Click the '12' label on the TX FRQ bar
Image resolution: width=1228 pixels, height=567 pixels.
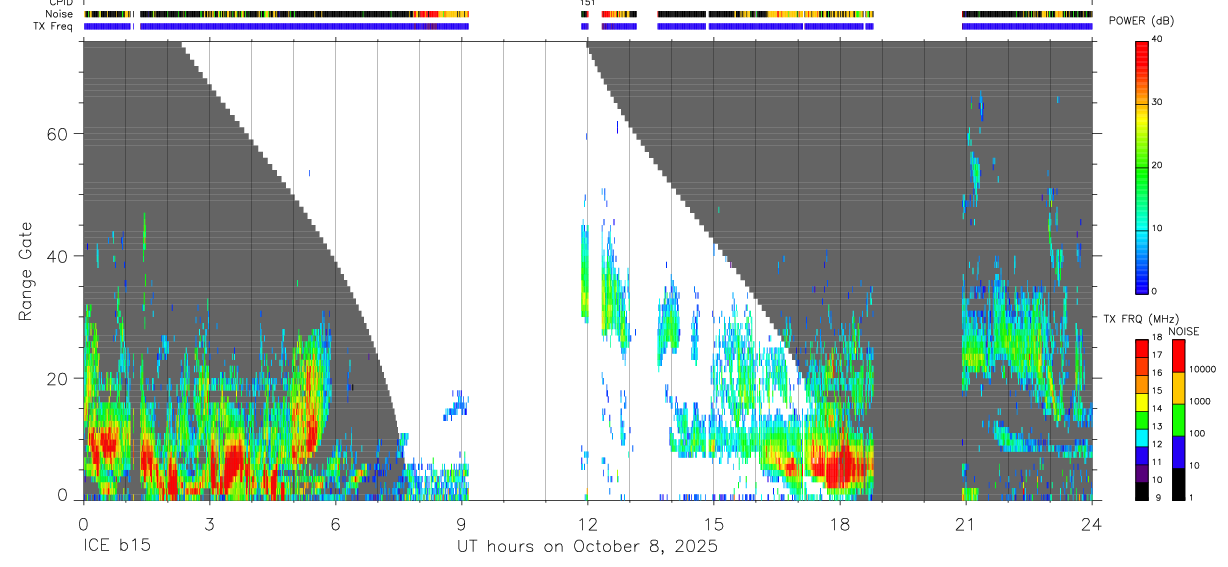tap(1158, 445)
